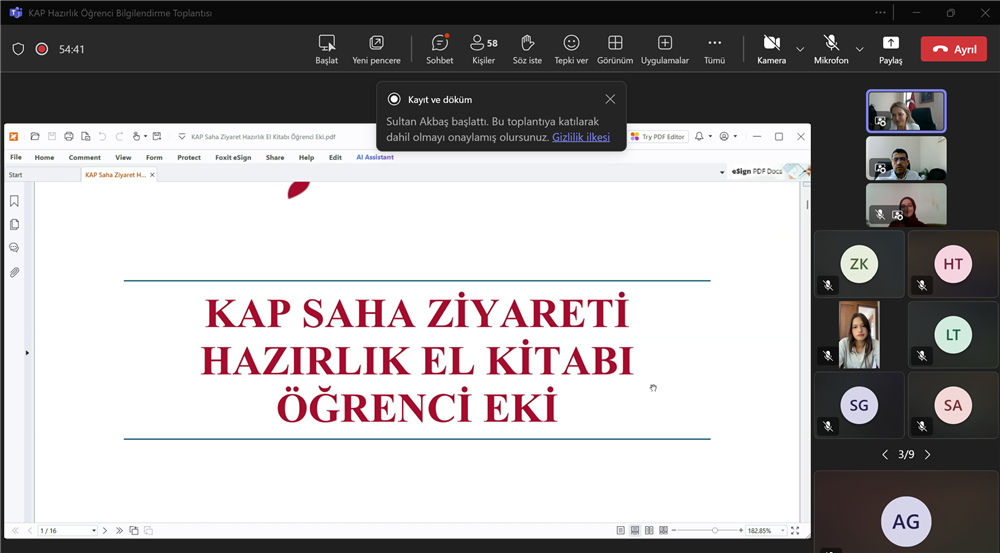
Task: Leave the meeting with Ayrıl button
Action: 953,49
